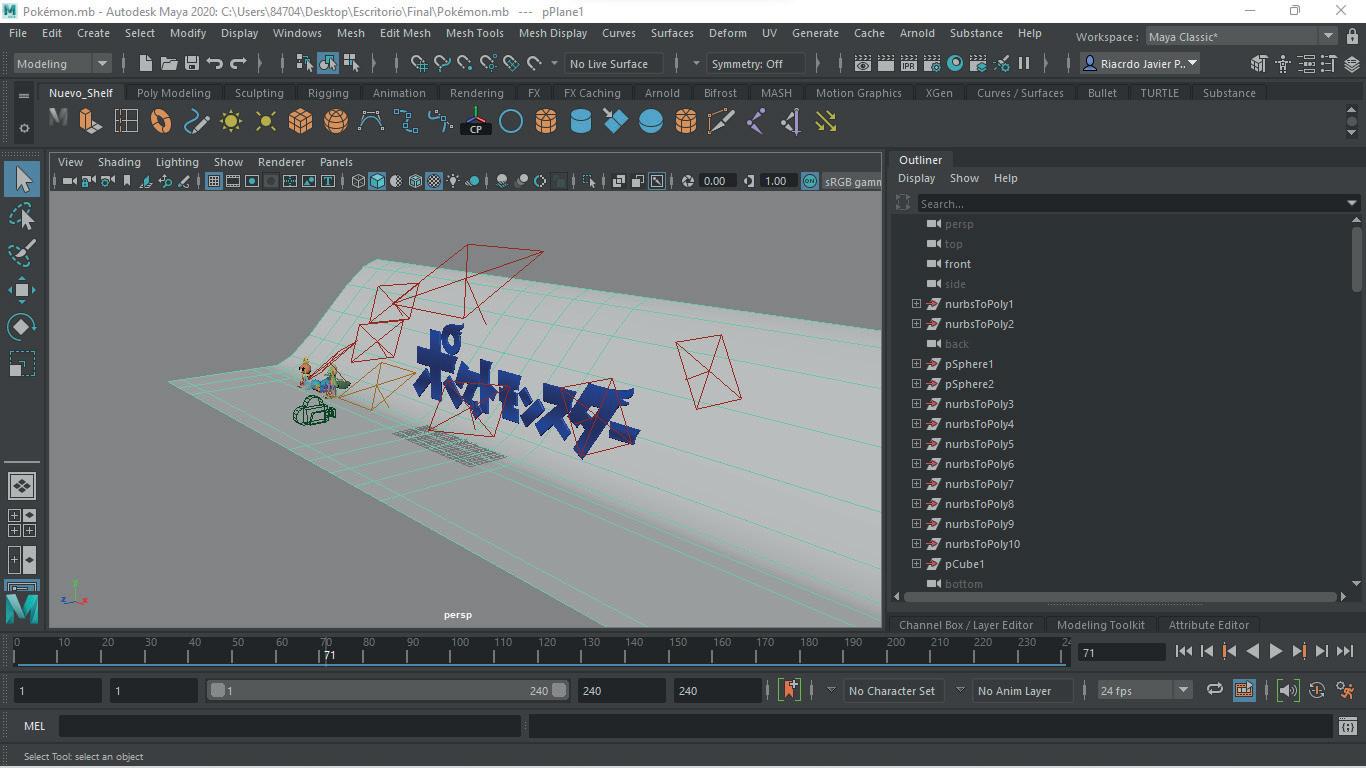The image size is (1366, 768).
Task: Click the single-pane layout icon
Action: [x=22, y=486]
